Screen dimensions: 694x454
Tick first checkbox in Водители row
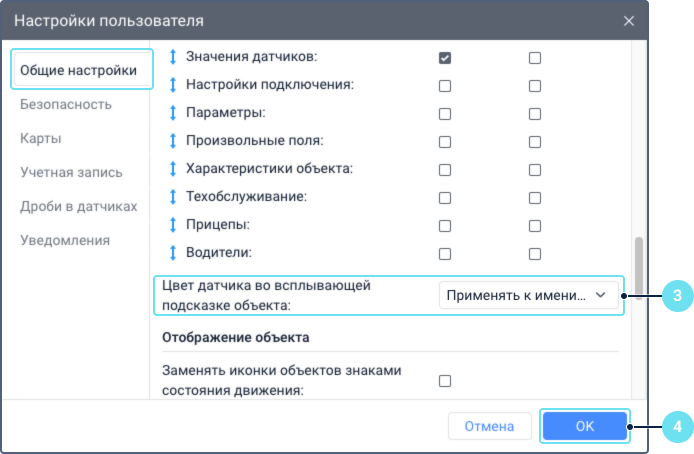(445, 253)
